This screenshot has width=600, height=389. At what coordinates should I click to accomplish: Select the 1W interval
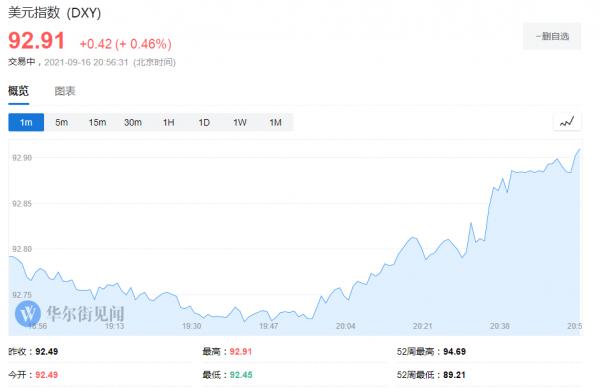point(240,122)
